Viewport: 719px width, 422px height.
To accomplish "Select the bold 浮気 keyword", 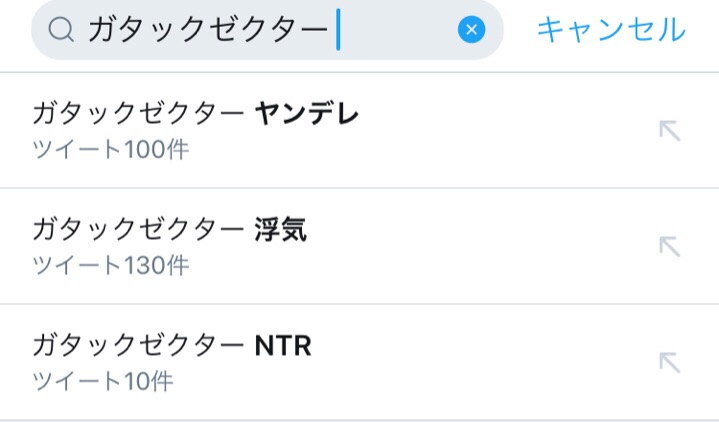I will (280, 231).
